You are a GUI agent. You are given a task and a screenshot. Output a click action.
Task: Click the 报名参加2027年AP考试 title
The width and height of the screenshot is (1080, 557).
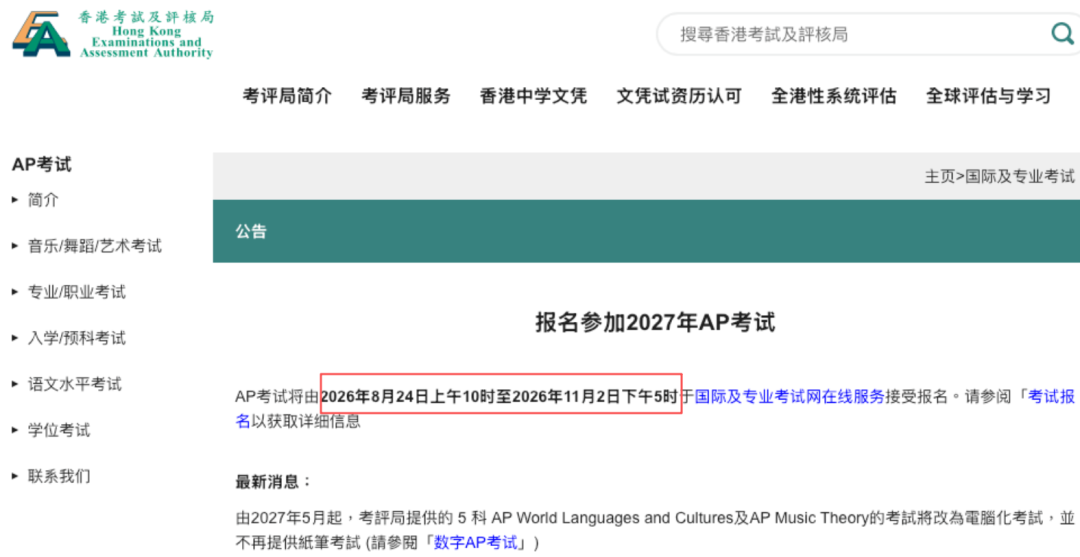[655, 322]
